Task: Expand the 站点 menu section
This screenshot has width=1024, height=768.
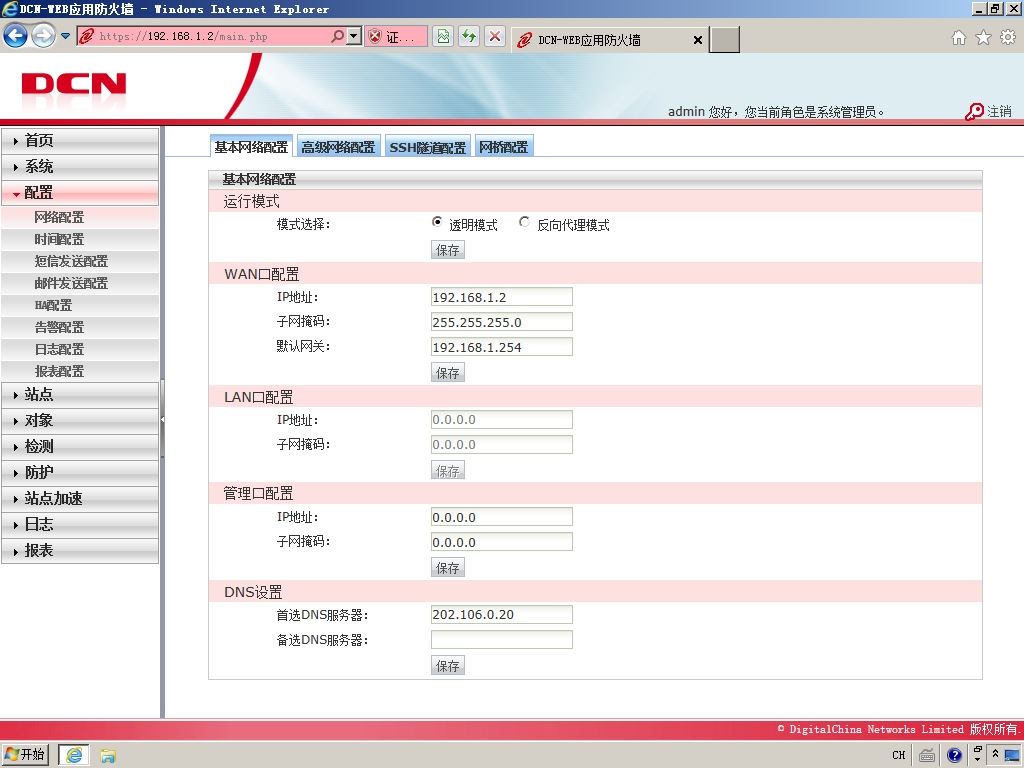Action: tap(80, 394)
